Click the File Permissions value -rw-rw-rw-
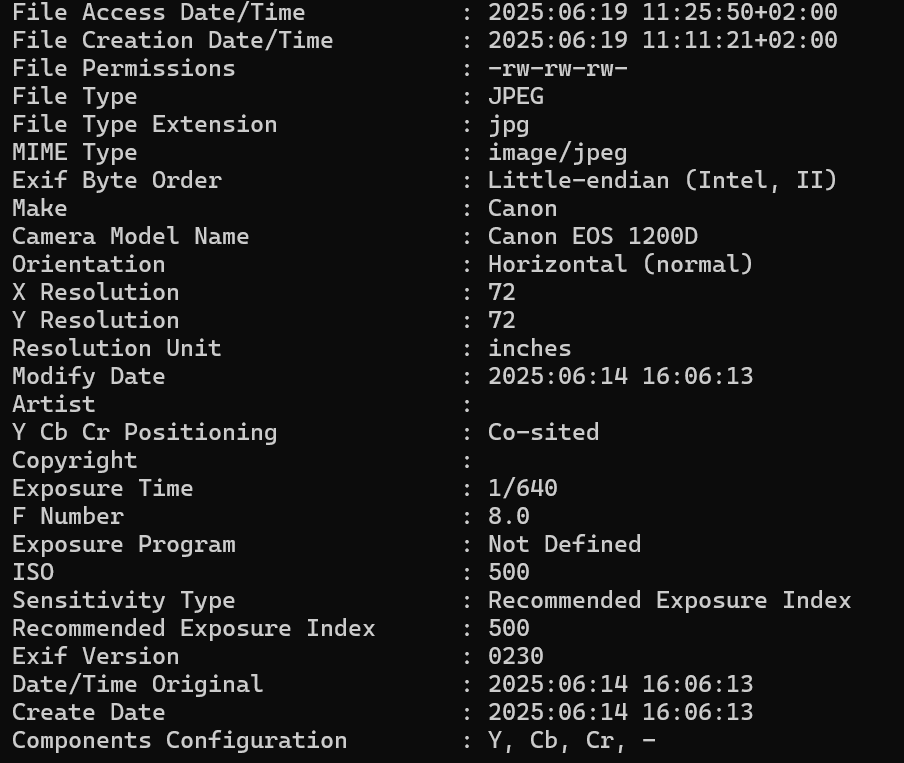This screenshot has width=904, height=763. pos(558,69)
